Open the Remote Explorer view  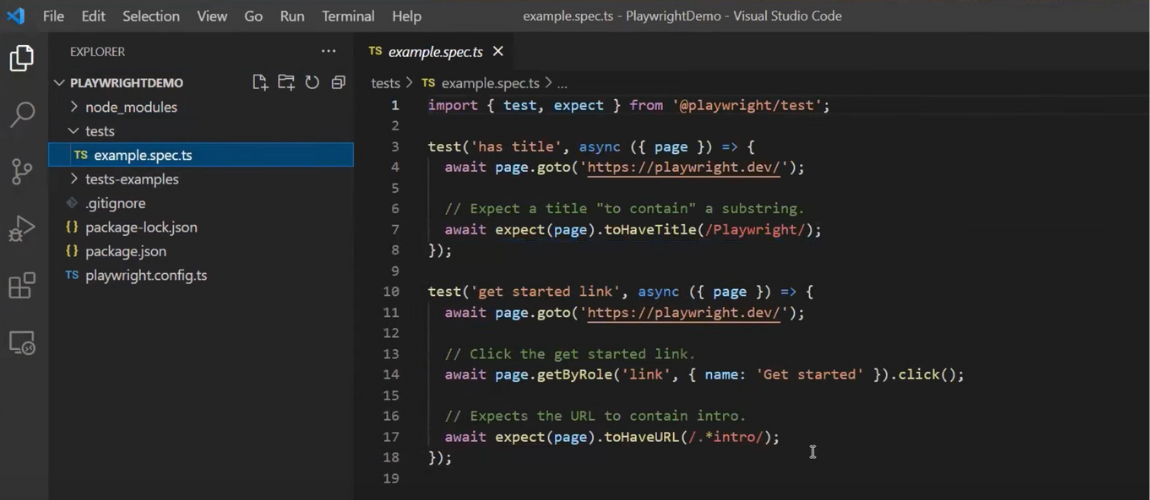[x=22, y=343]
